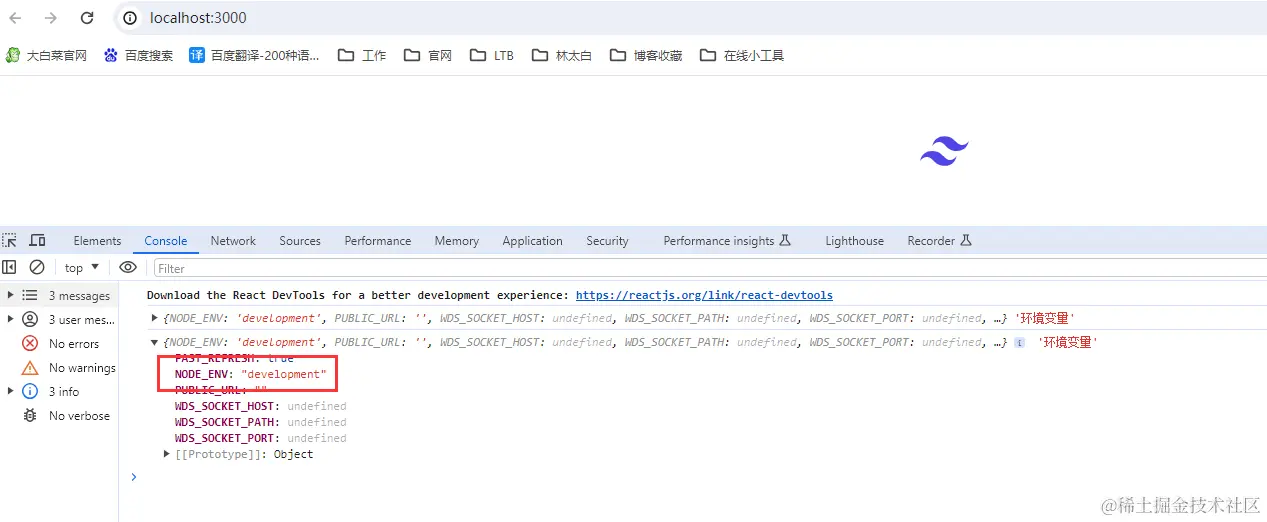View site information icon in address bar
This screenshot has height=522, width=1267.
129,18
